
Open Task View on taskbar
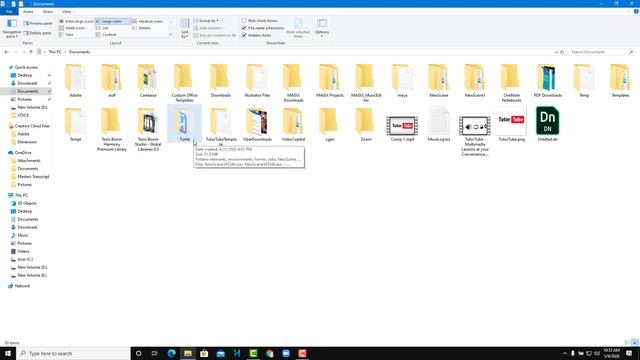point(155,353)
